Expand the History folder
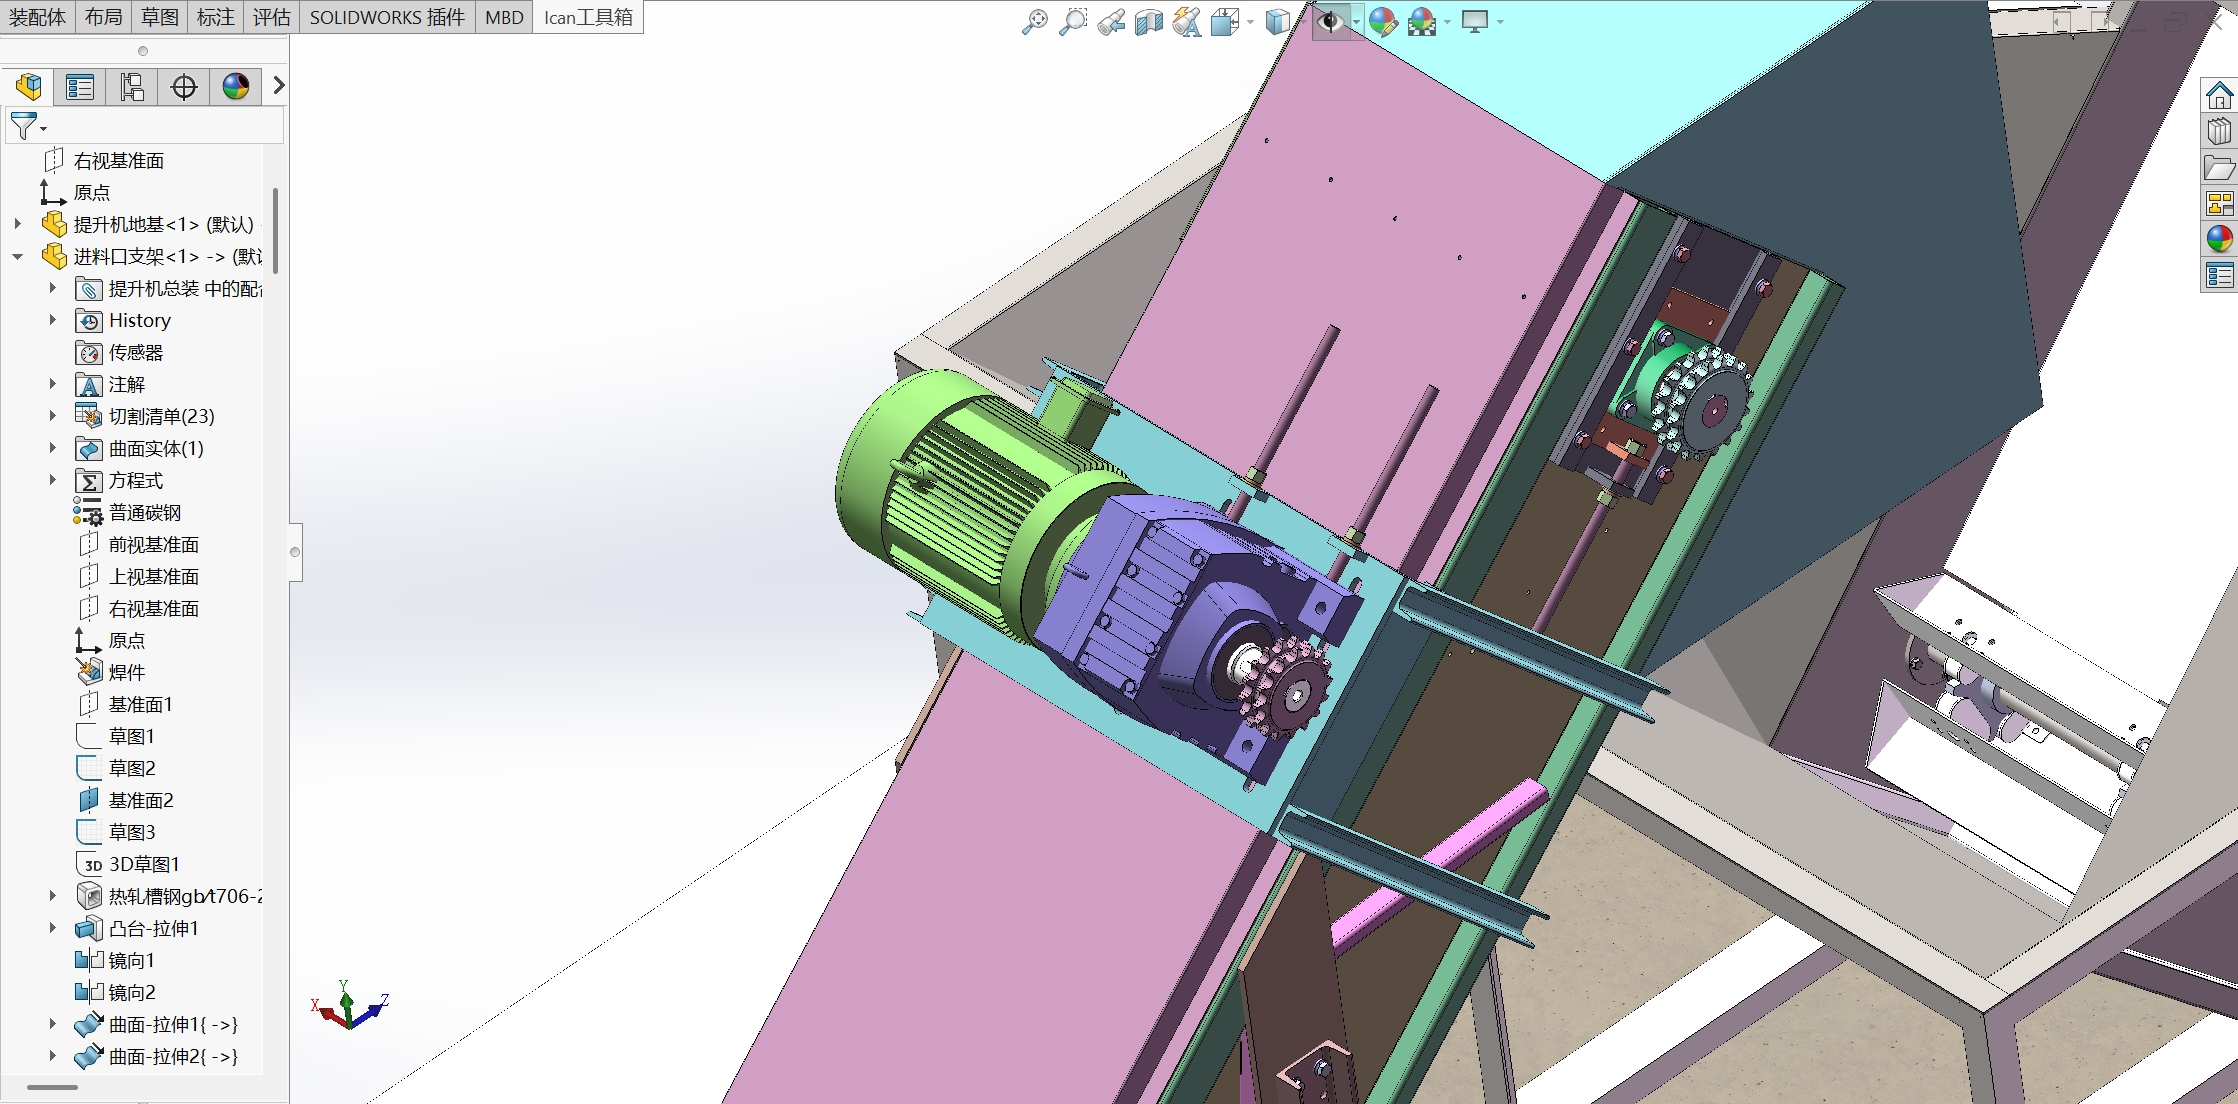 point(53,320)
